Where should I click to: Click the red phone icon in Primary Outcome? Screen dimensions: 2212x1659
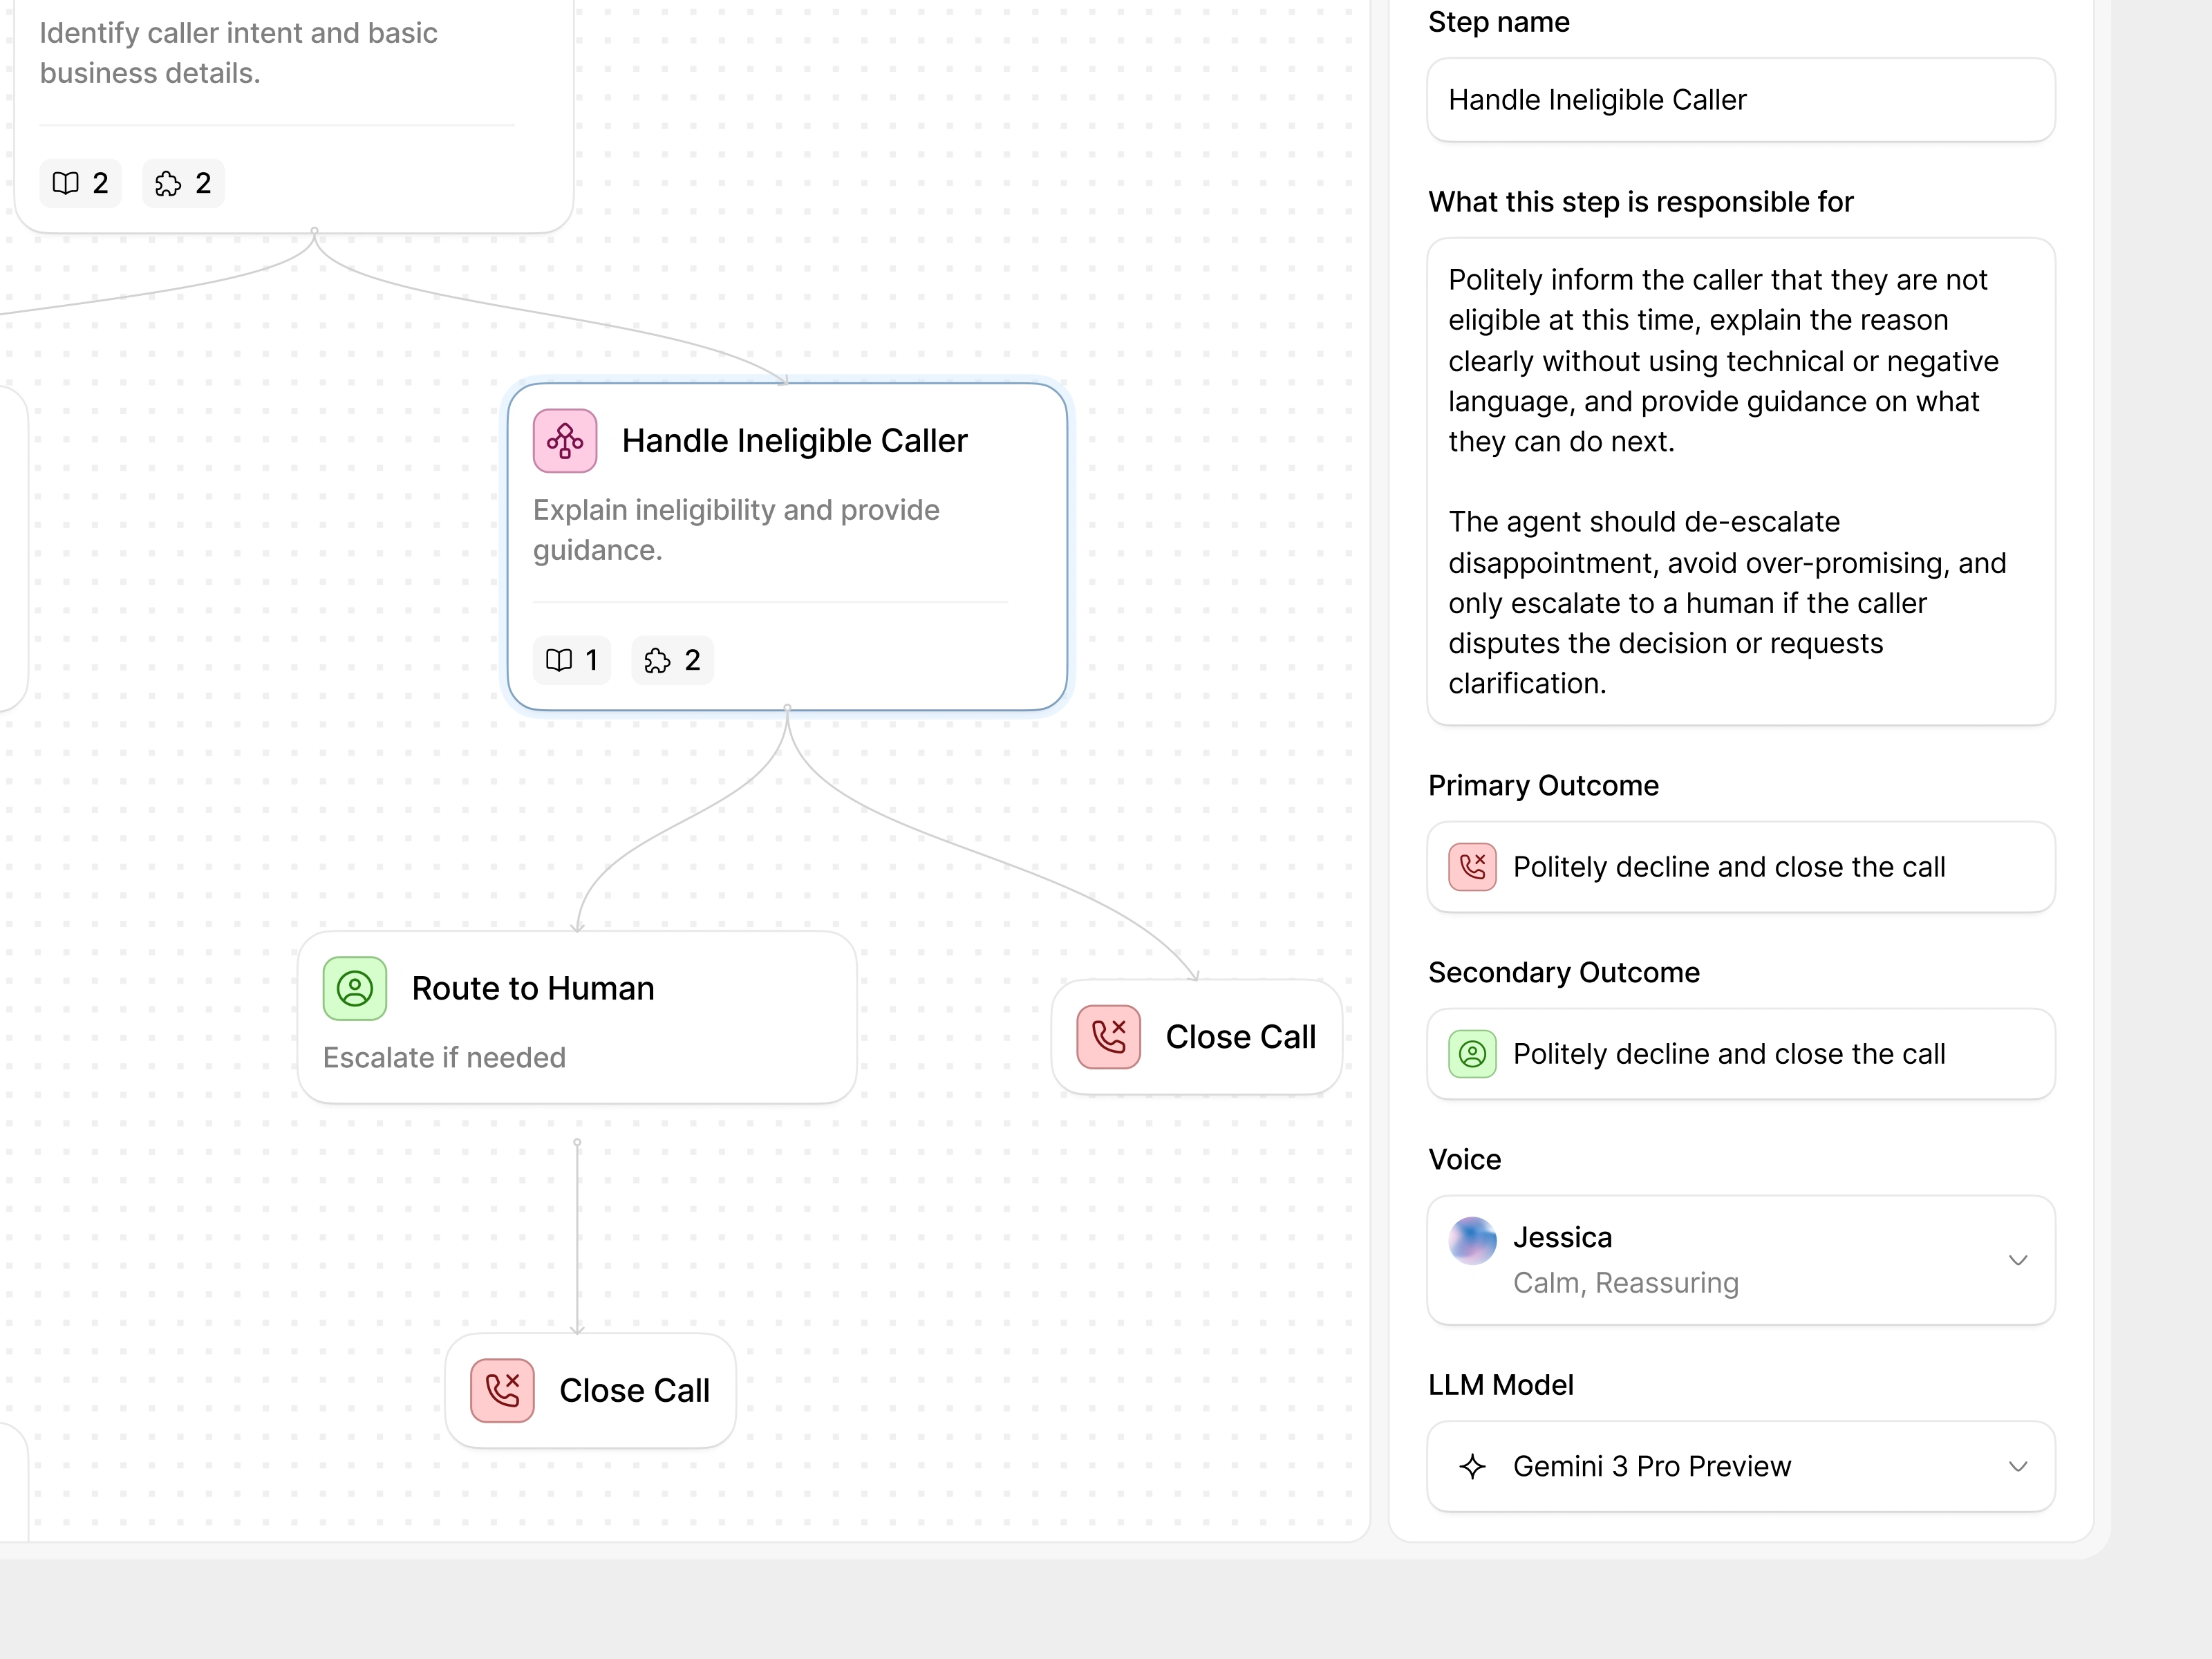(x=1472, y=866)
